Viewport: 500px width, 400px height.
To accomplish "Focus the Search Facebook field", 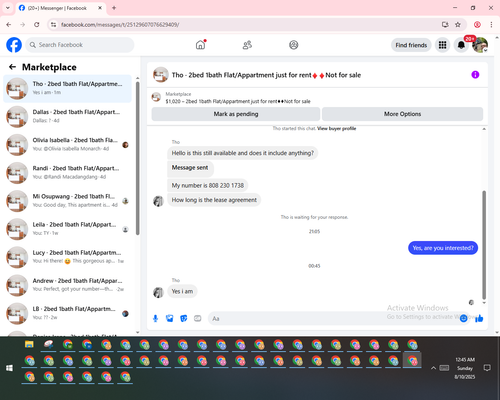I will 80,45.
